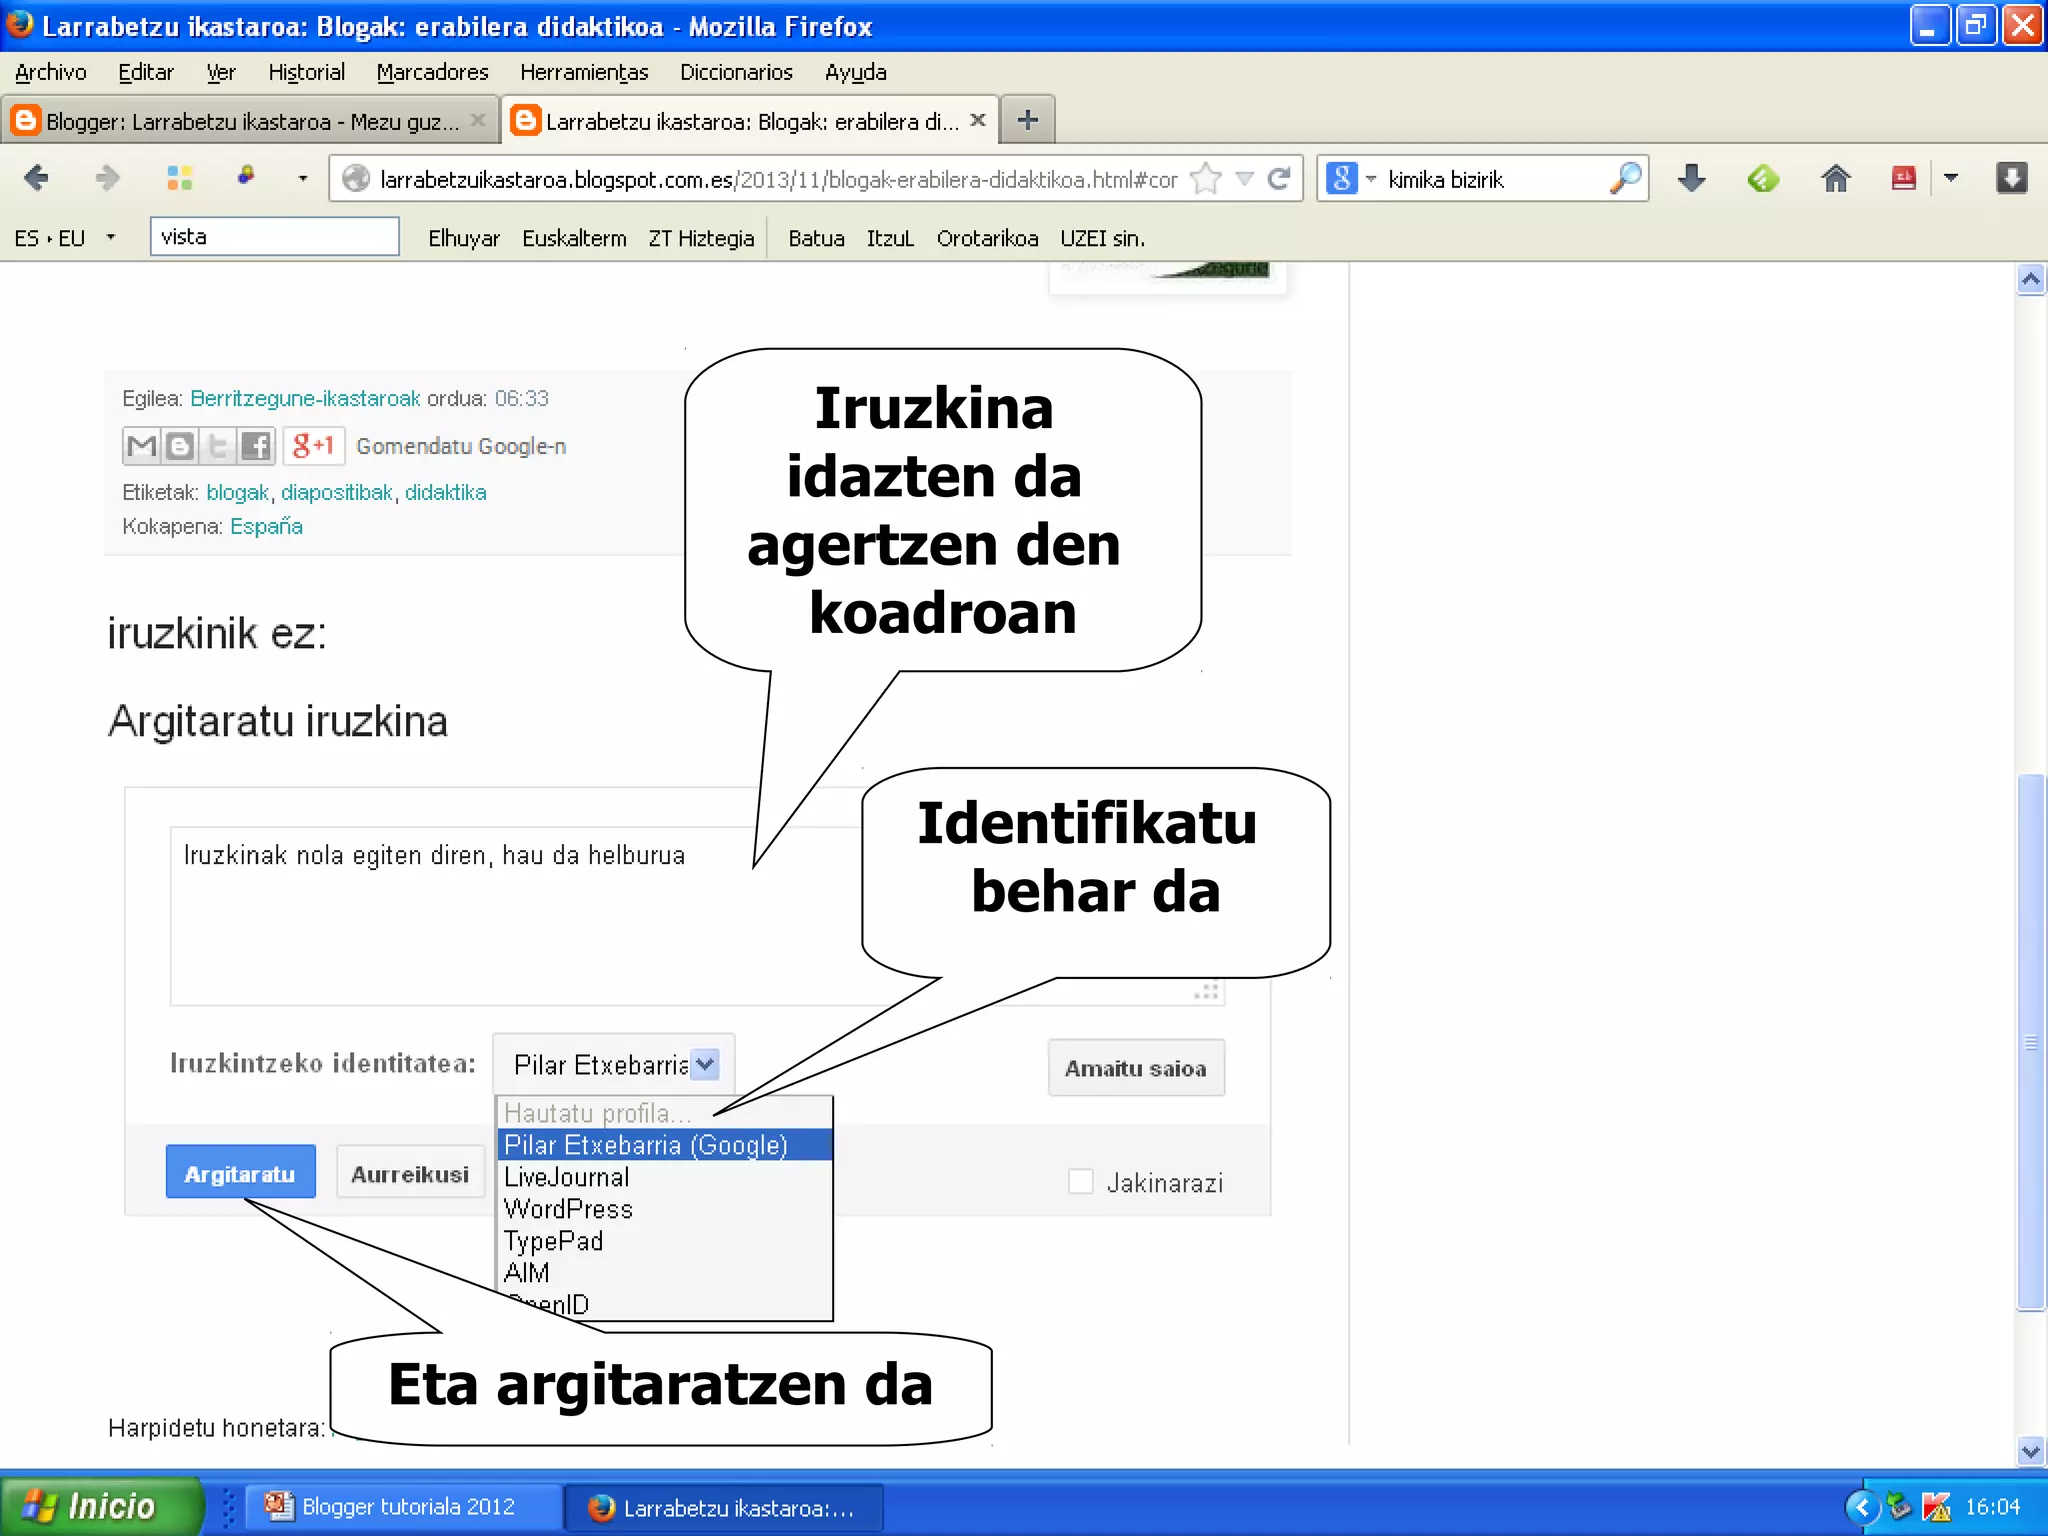The width and height of the screenshot is (2048, 1536).
Task: Open the Berritzegune-ikastaroak author link
Action: (x=305, y=398)
